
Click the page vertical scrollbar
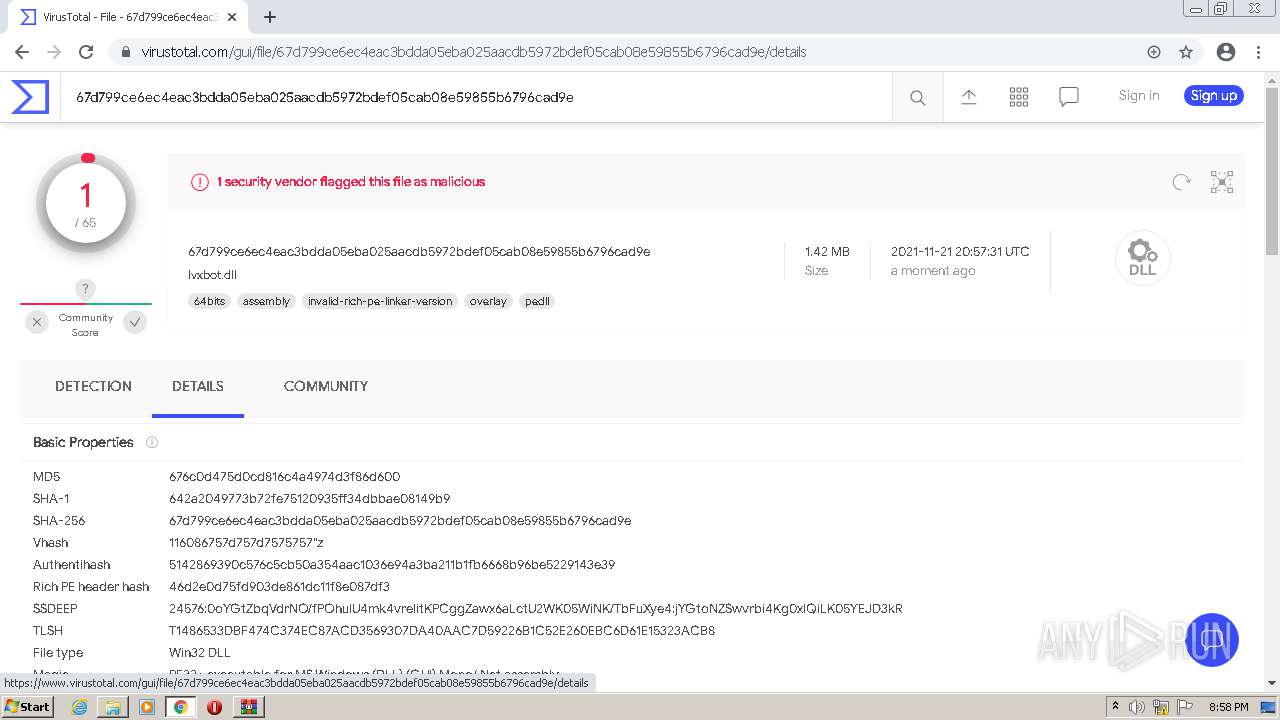click(x=1272, y=170)
